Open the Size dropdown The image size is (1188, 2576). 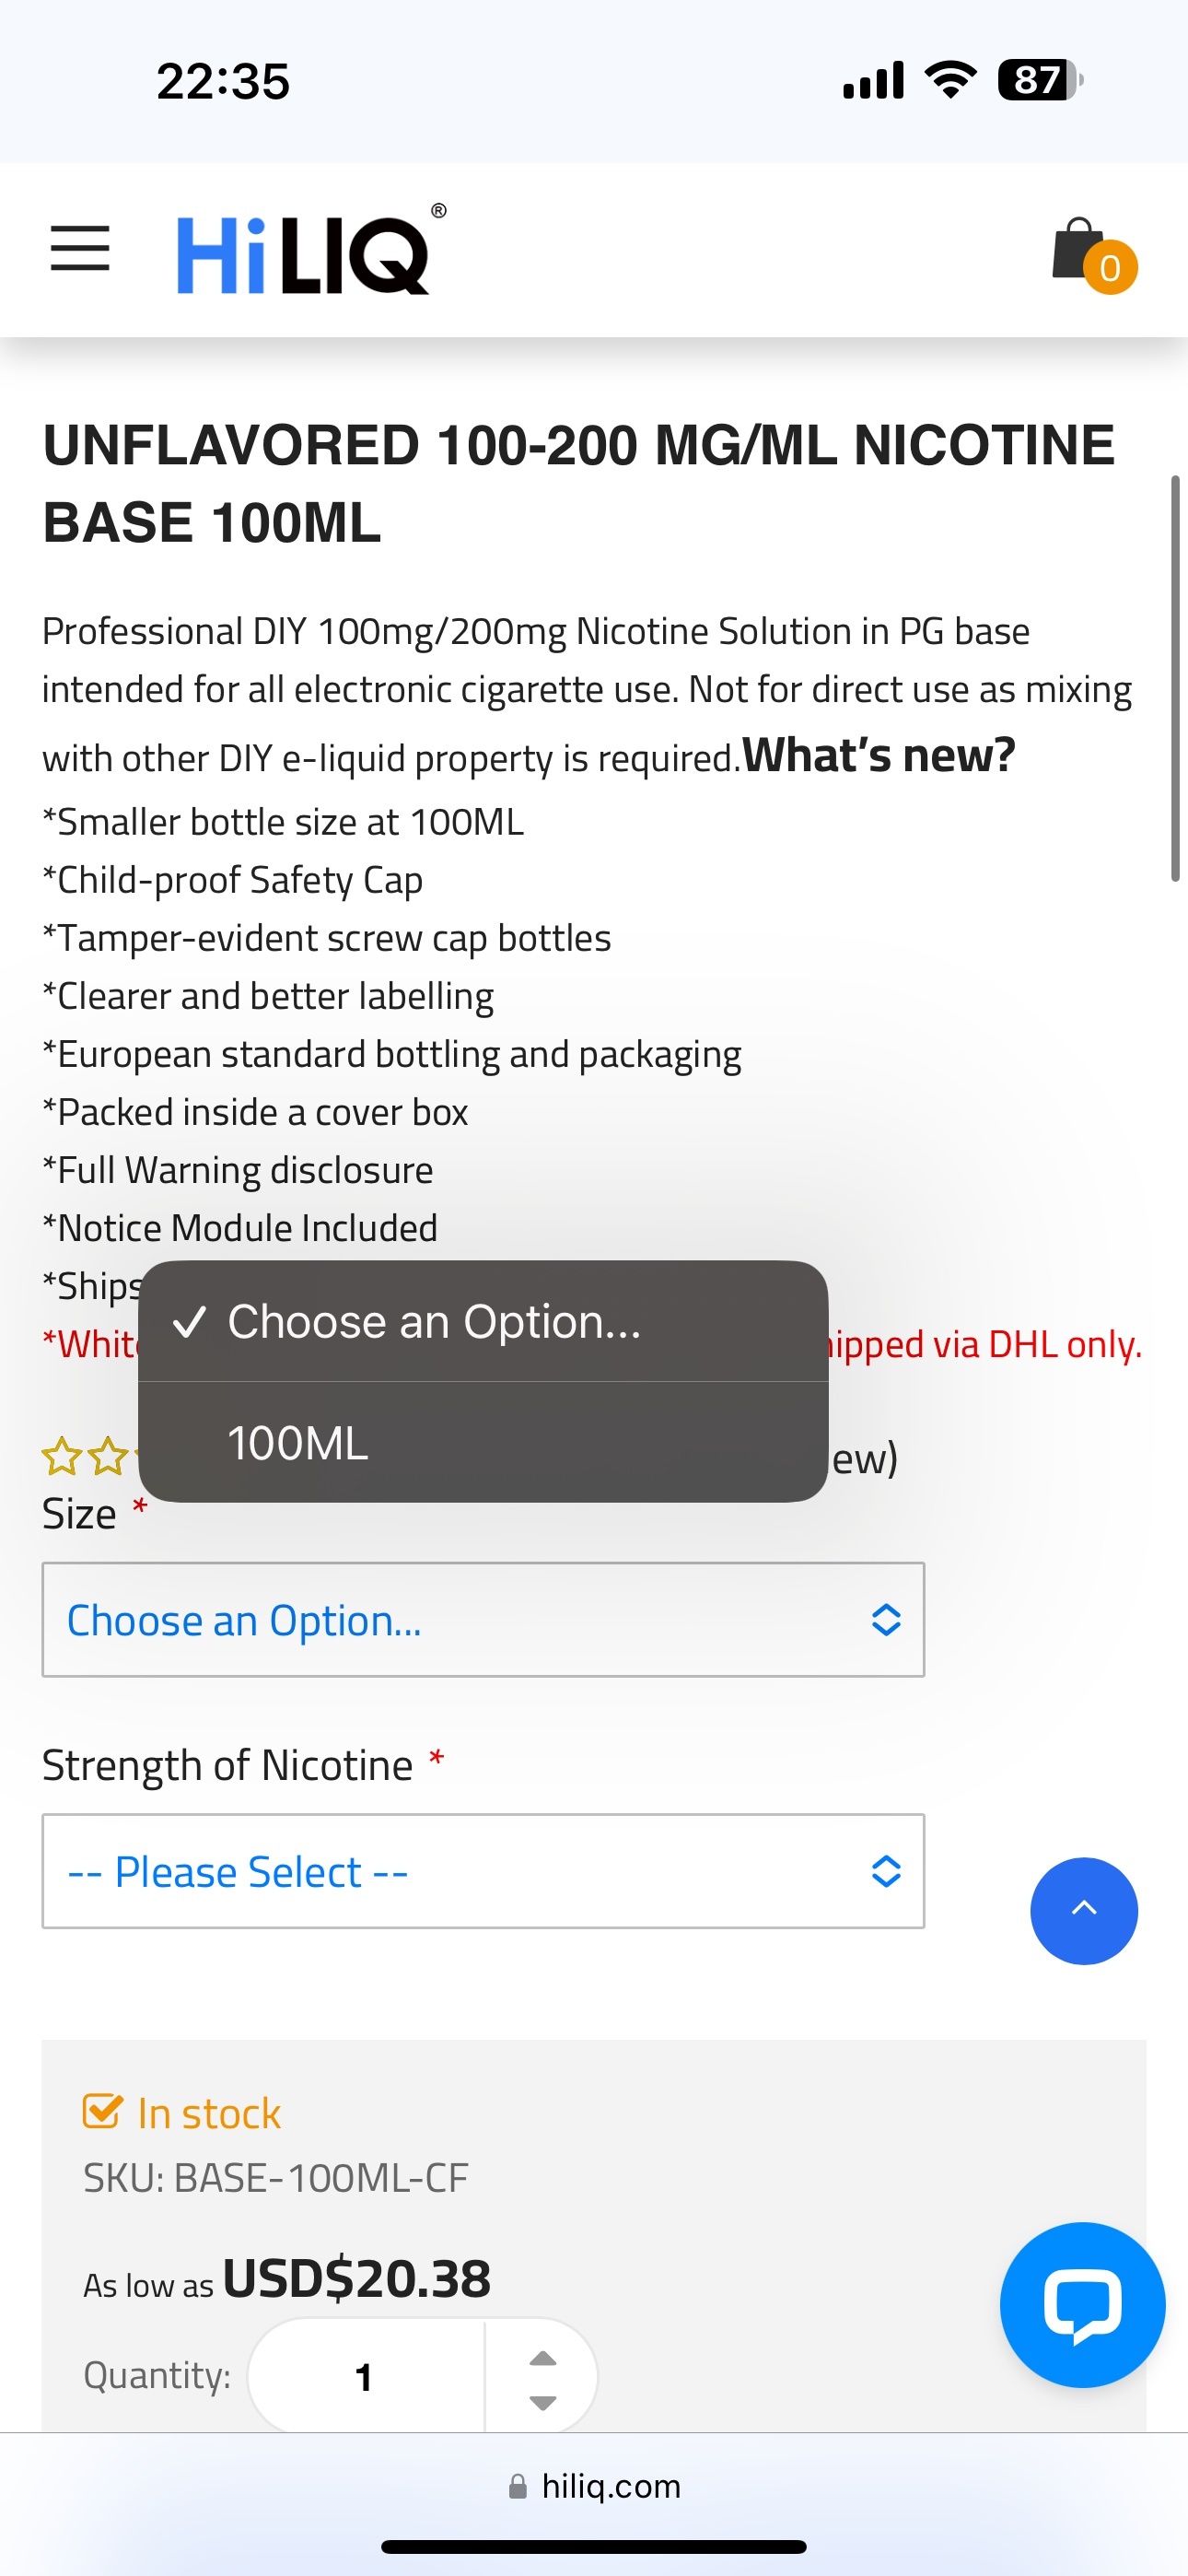(x=482, y=1619)
